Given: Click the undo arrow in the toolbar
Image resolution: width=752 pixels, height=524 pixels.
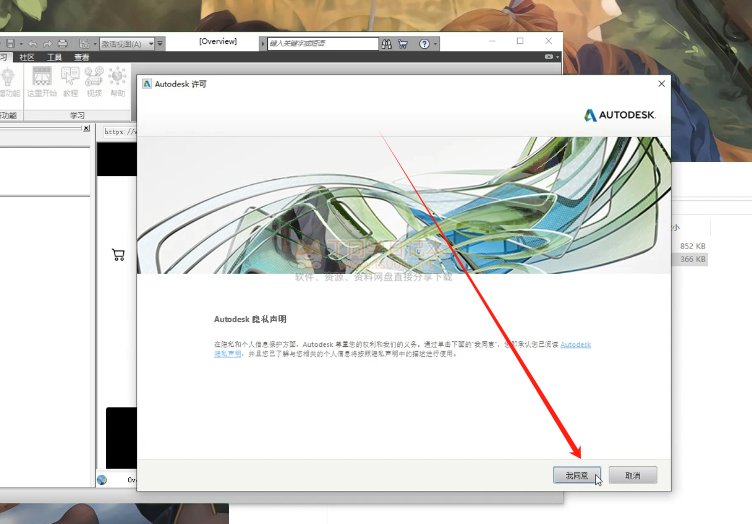Looking at the screenshot, I should pos(33,44).
